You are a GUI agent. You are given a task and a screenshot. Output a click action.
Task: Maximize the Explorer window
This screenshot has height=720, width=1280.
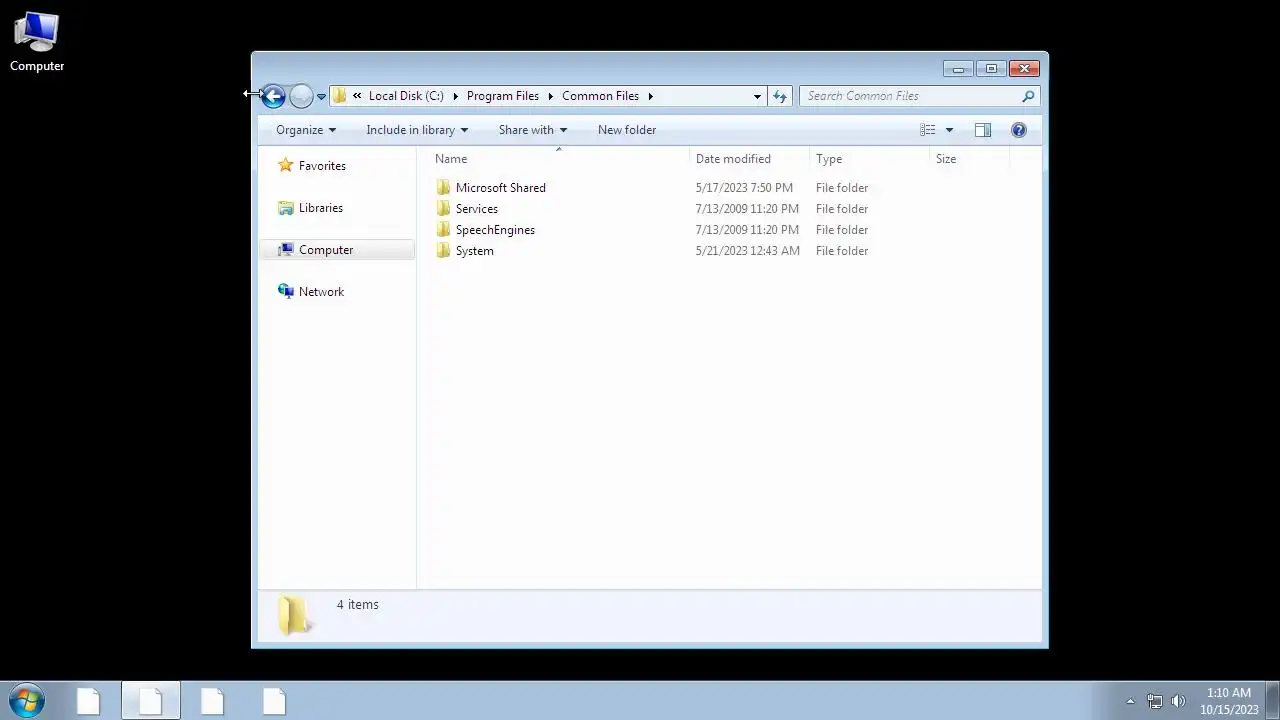(991, 69)
